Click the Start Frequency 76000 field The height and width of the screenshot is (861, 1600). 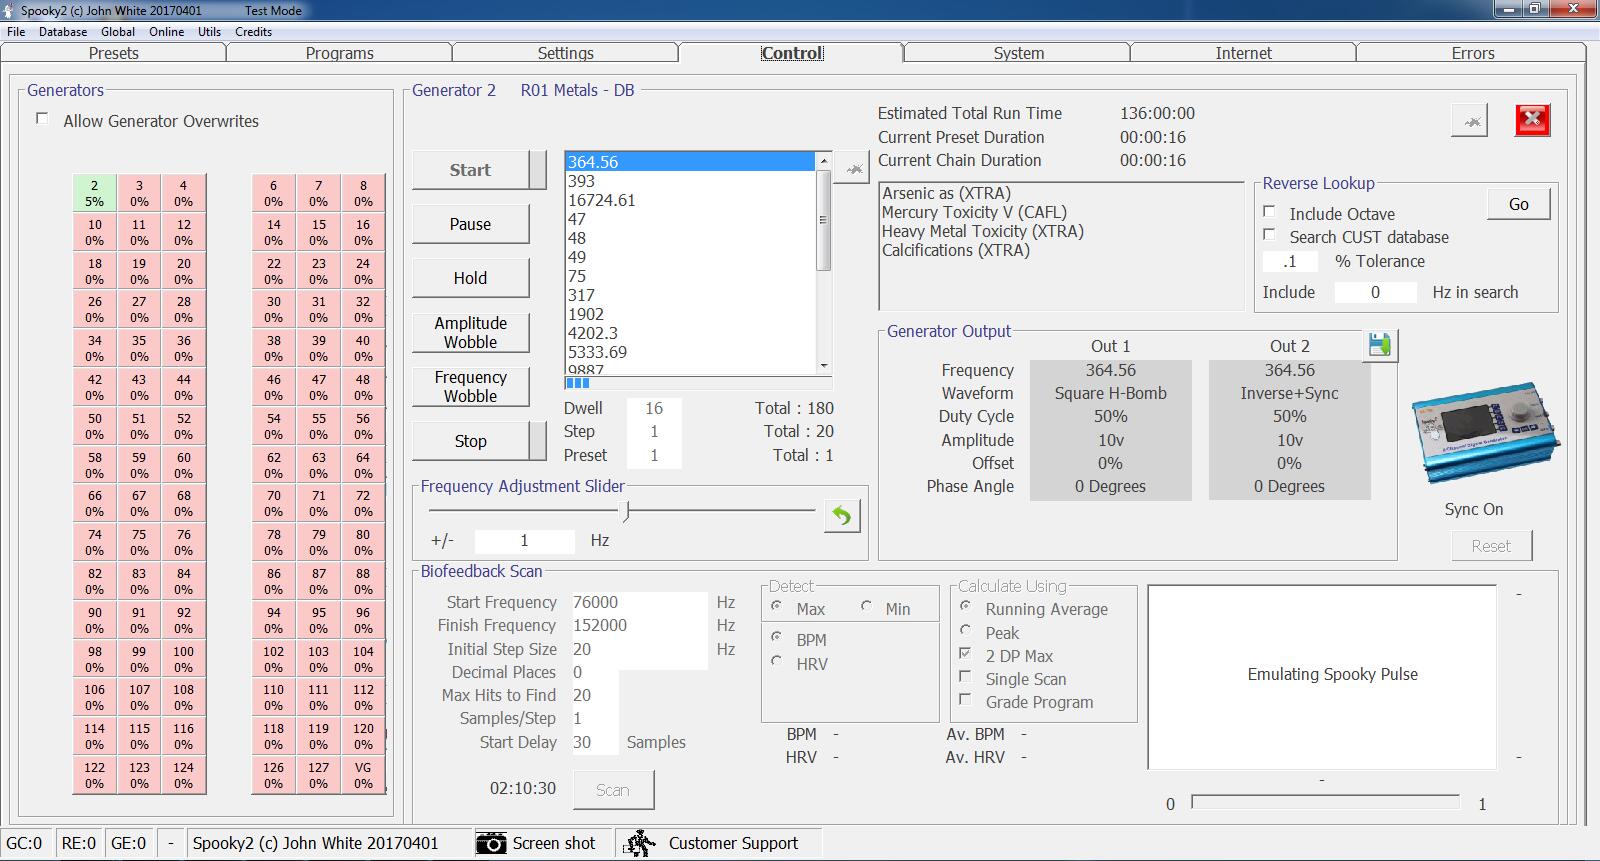coord(638,602)
